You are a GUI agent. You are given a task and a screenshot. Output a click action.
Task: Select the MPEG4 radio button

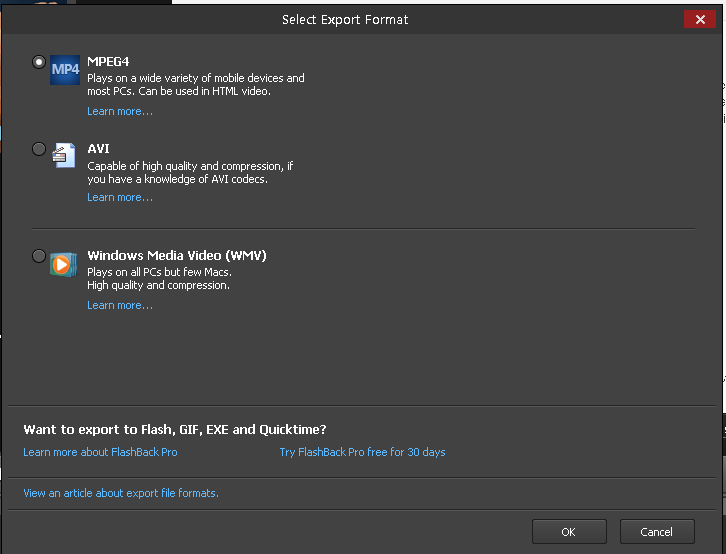[39, 62]
